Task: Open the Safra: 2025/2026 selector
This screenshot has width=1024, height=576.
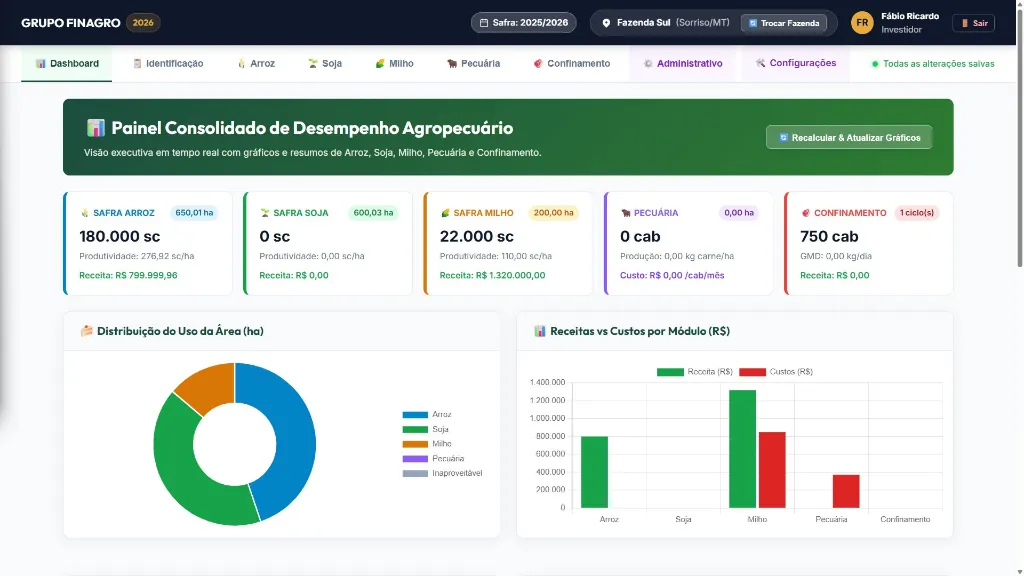Action: tap(524, 23)
